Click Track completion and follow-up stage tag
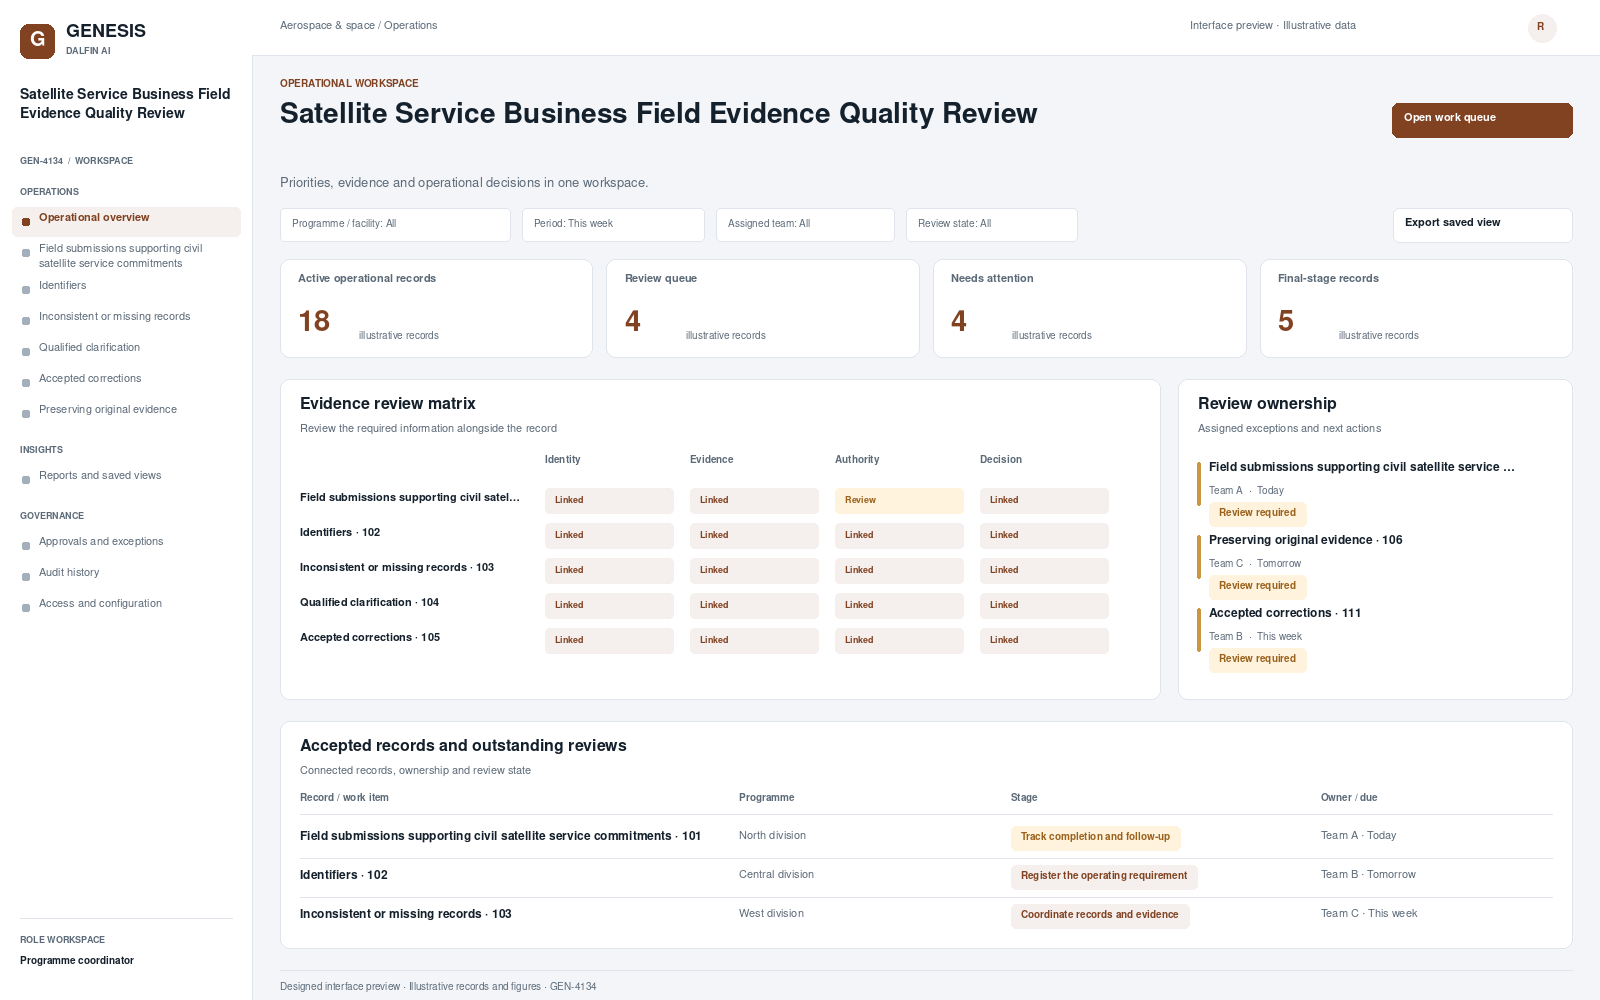The width and height of the screenshot is (1600, 1000). point(1095,838)
